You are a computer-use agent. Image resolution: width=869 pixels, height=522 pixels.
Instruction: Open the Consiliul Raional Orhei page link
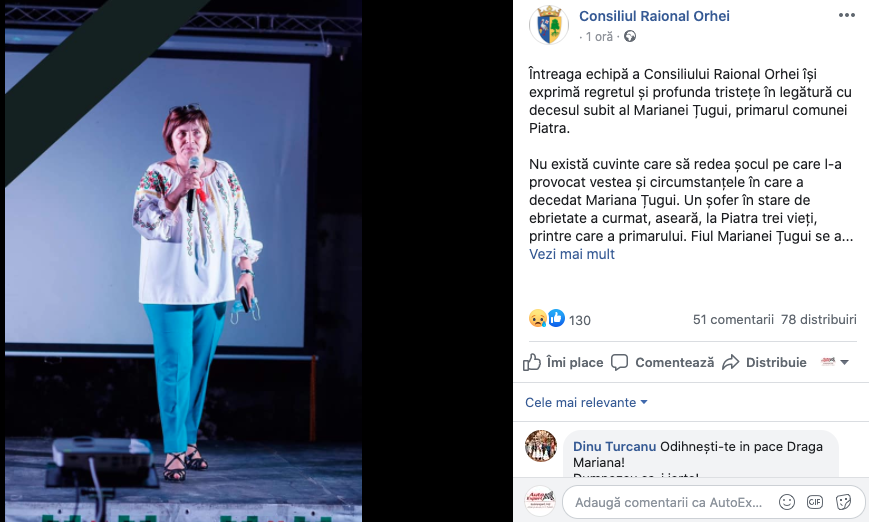tap(654, 16)
